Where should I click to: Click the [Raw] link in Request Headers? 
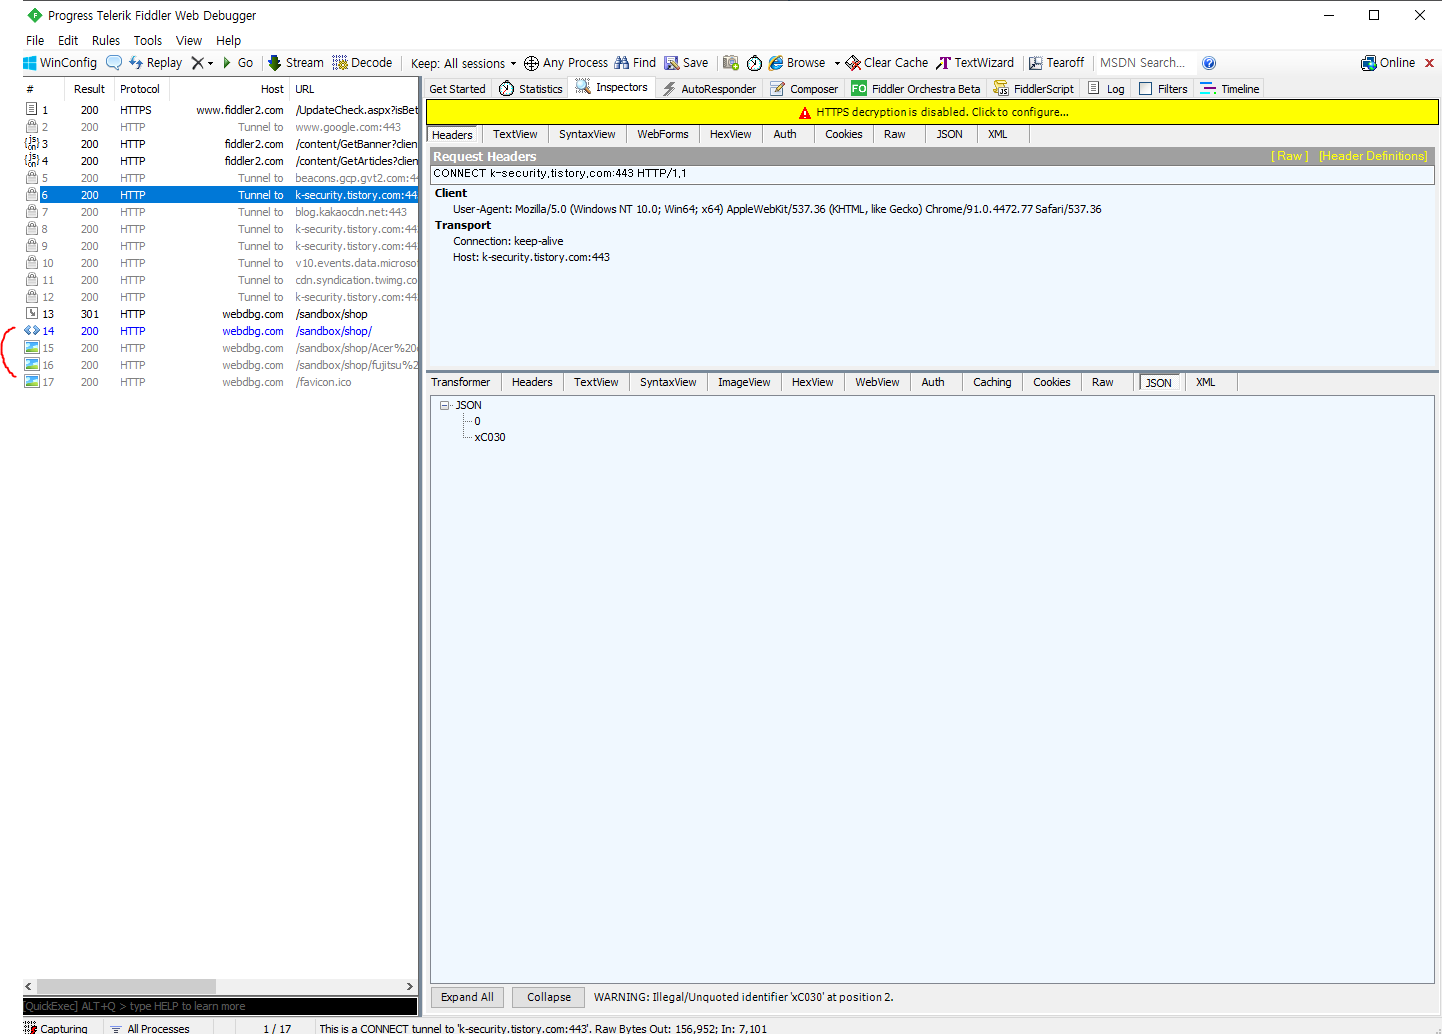(x=1289, y=156)
